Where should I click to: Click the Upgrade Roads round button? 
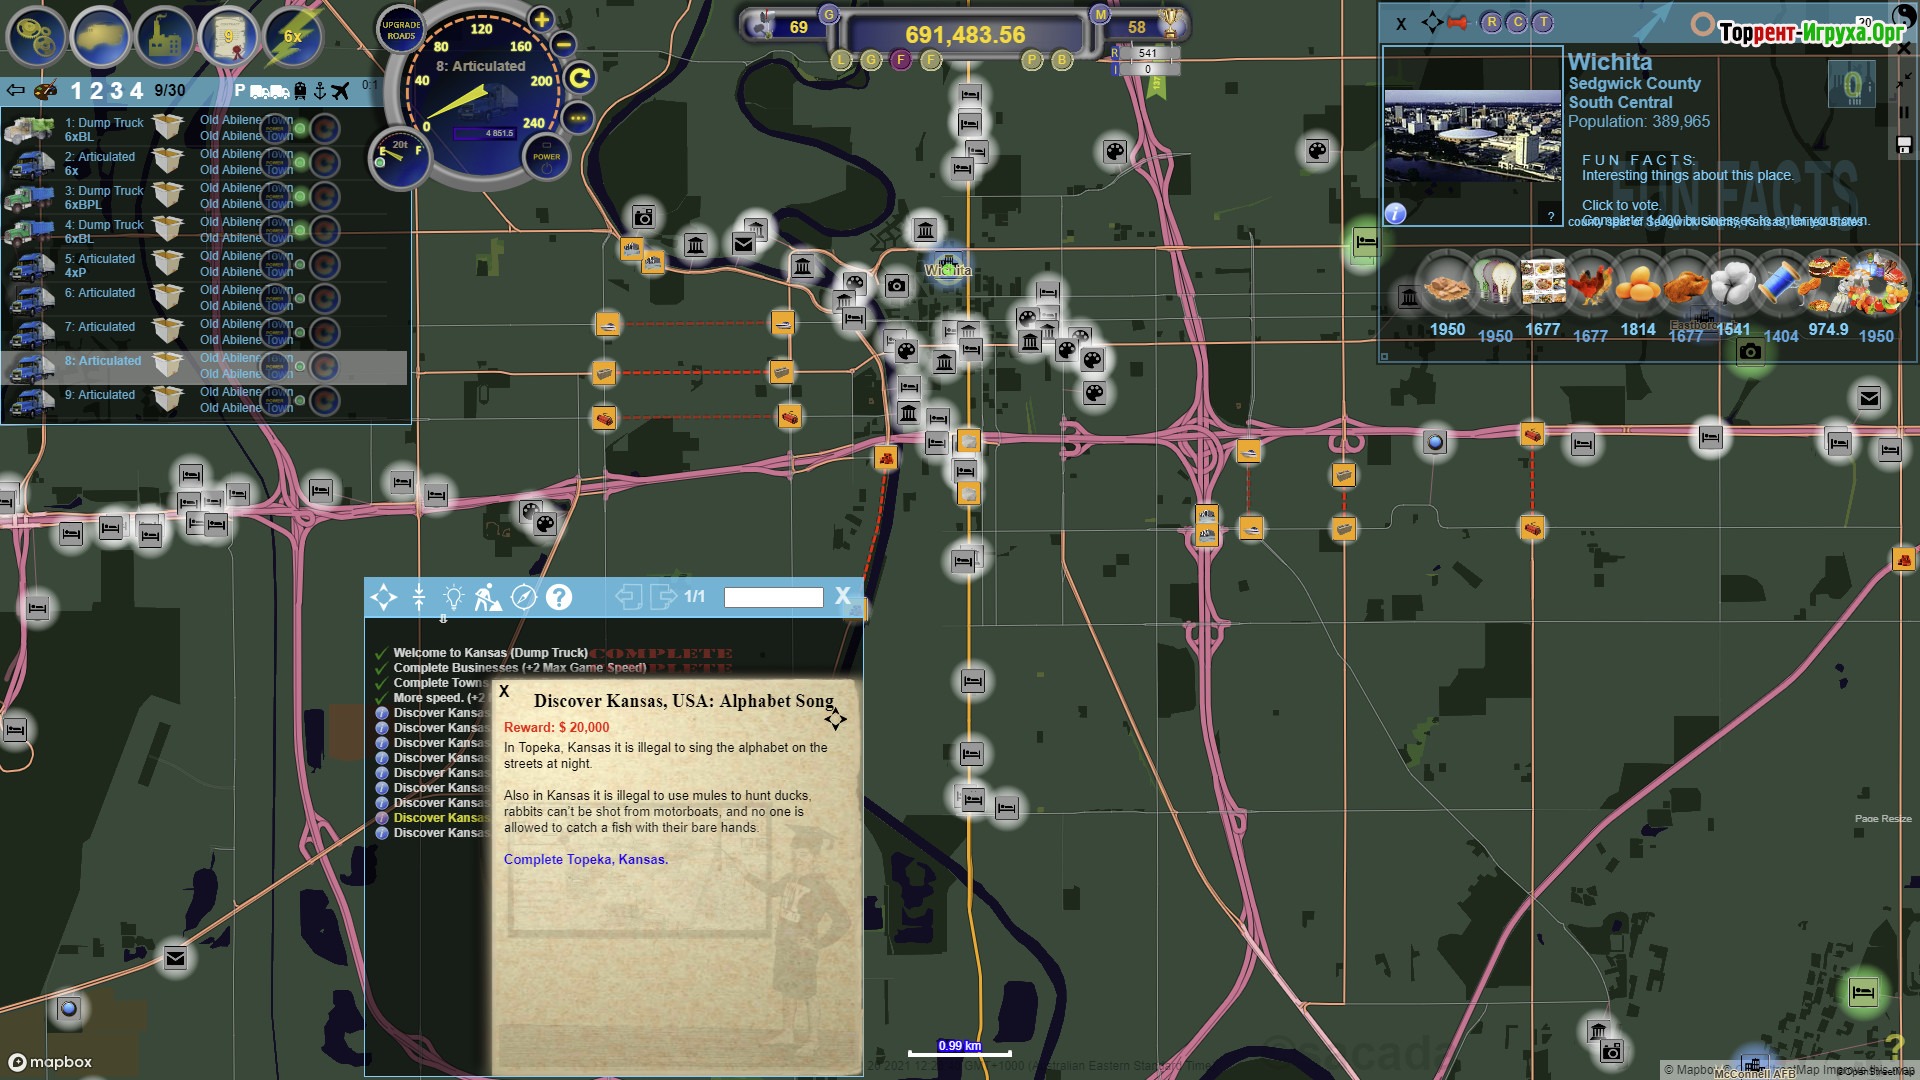pyautogui.click(x=401, y=30)
